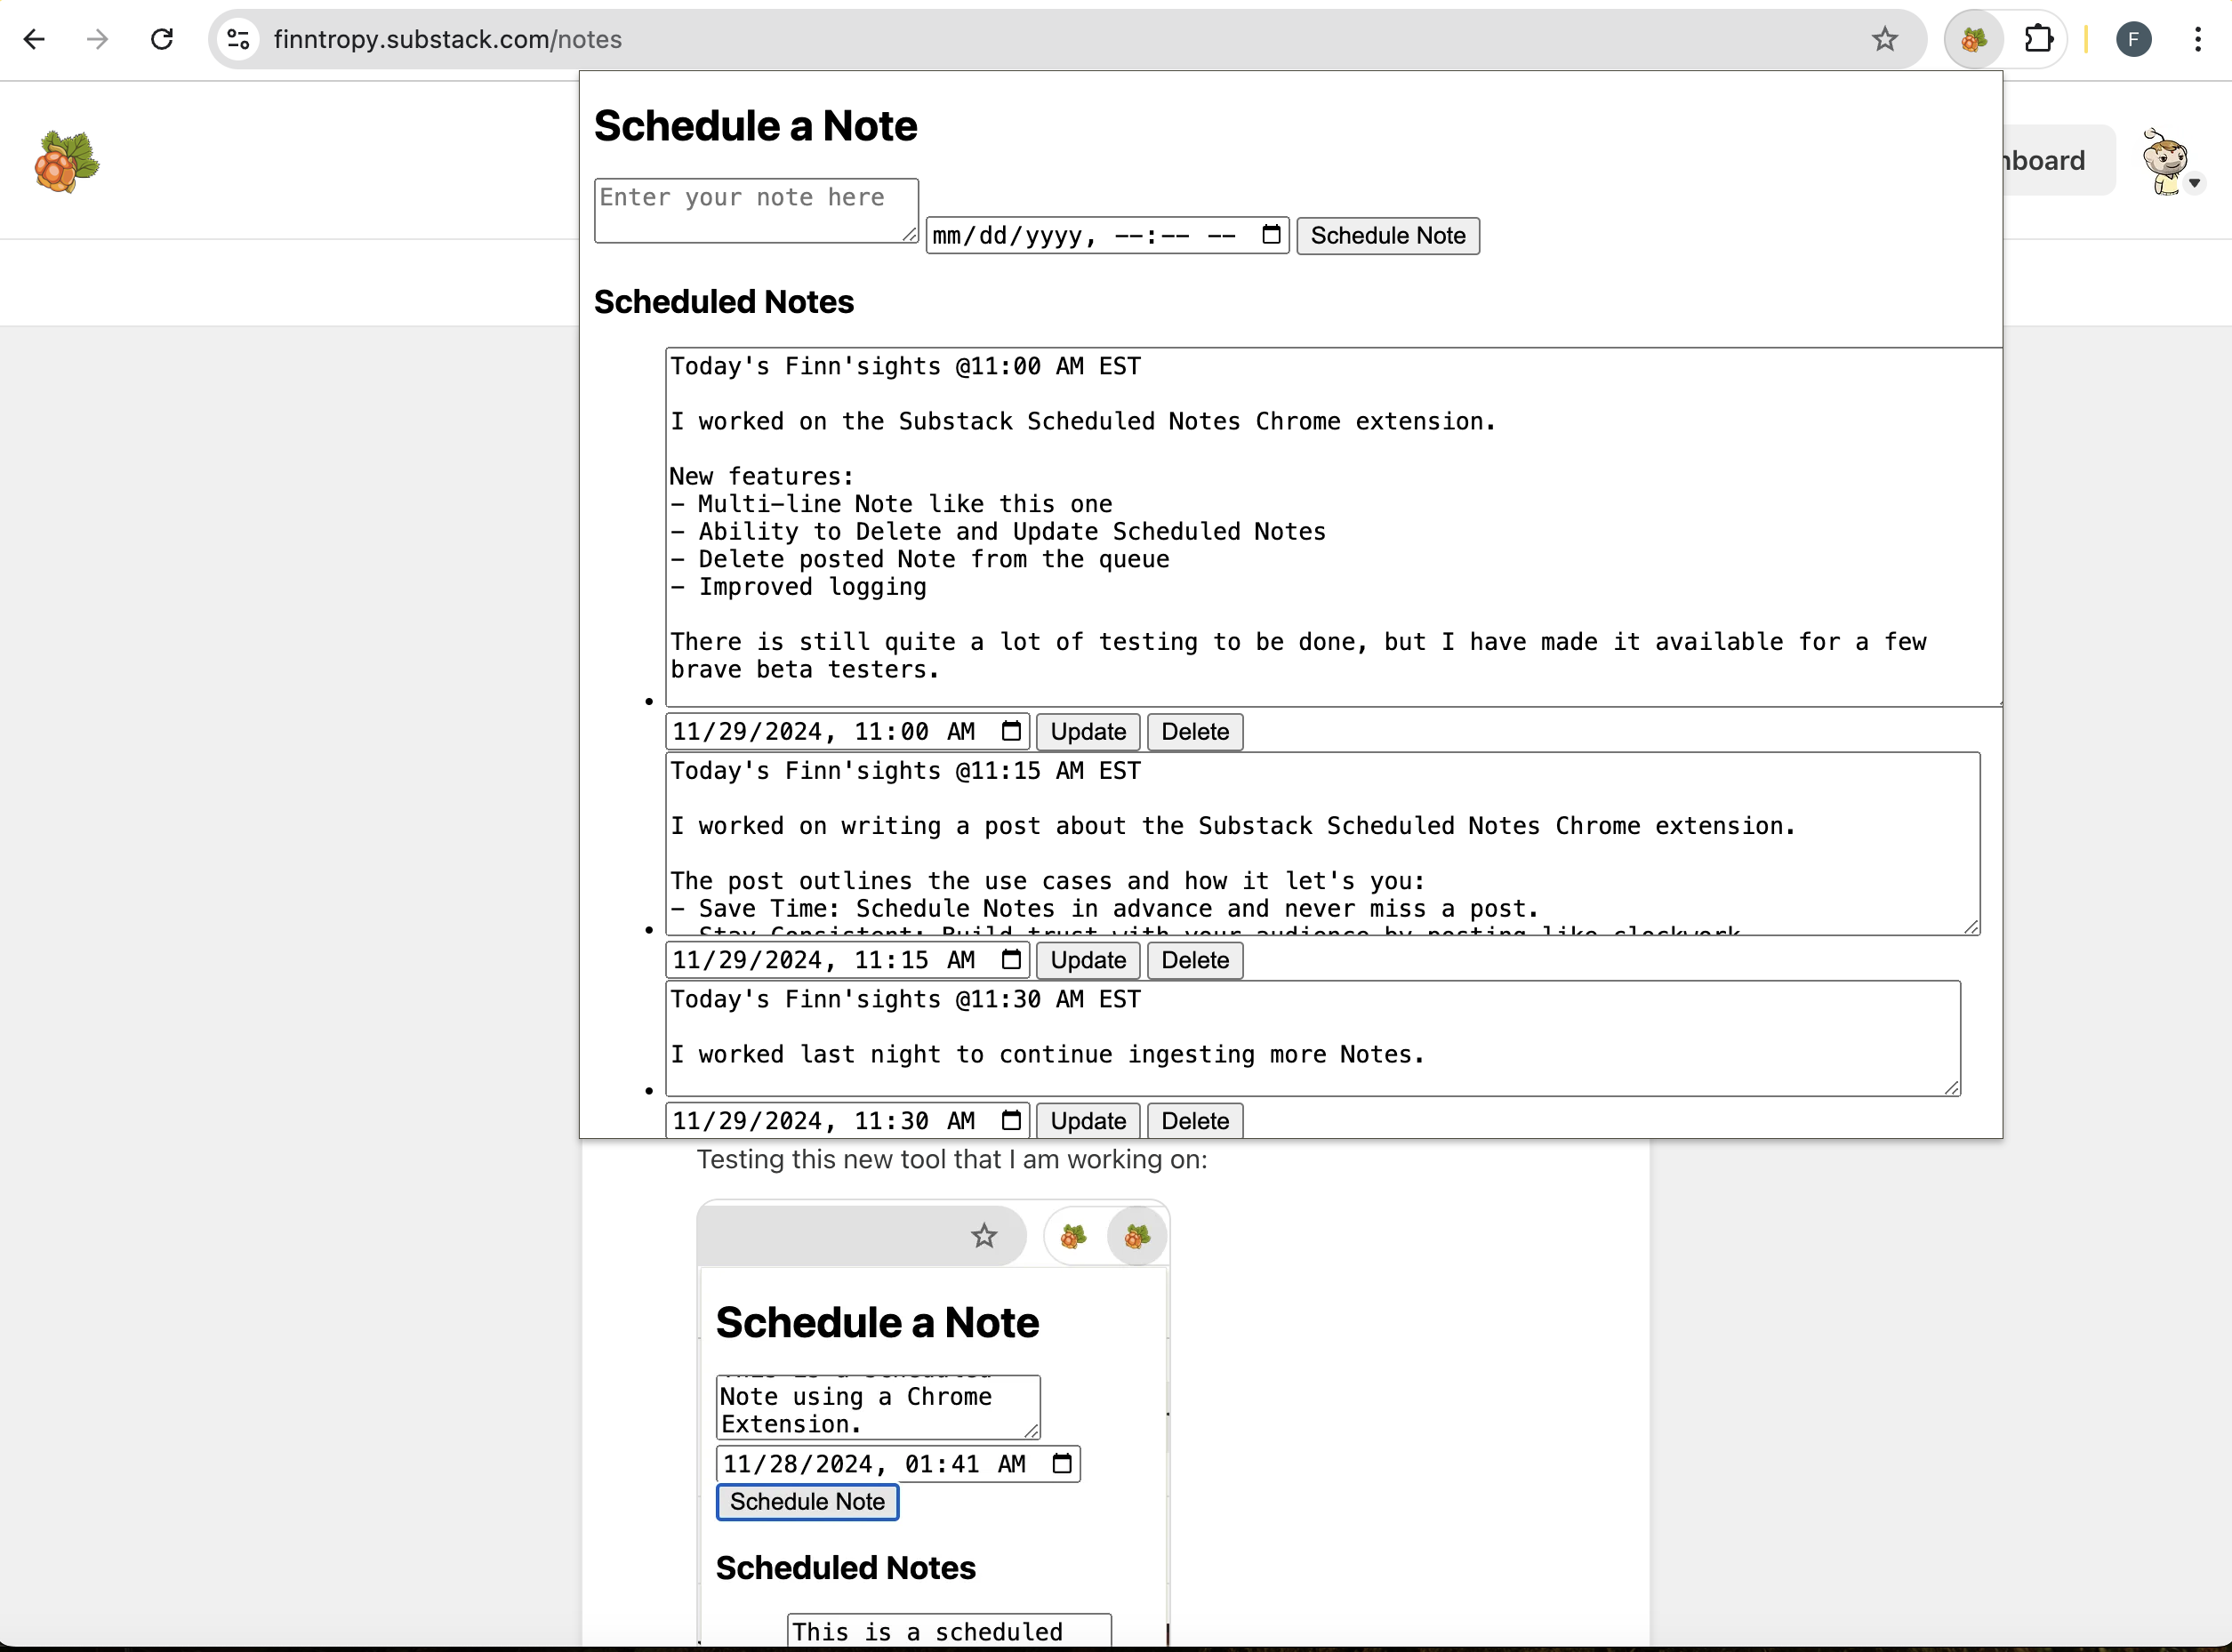The height and width of the screenshot is (1652, 2232).
Task: Update the 11:15 AM scheduled note
Action: click(x=1087, y=960)
